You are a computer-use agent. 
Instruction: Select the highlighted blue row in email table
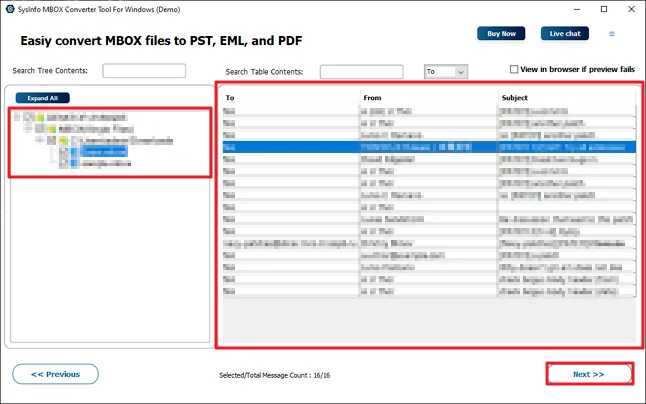(x=429, y=147)
